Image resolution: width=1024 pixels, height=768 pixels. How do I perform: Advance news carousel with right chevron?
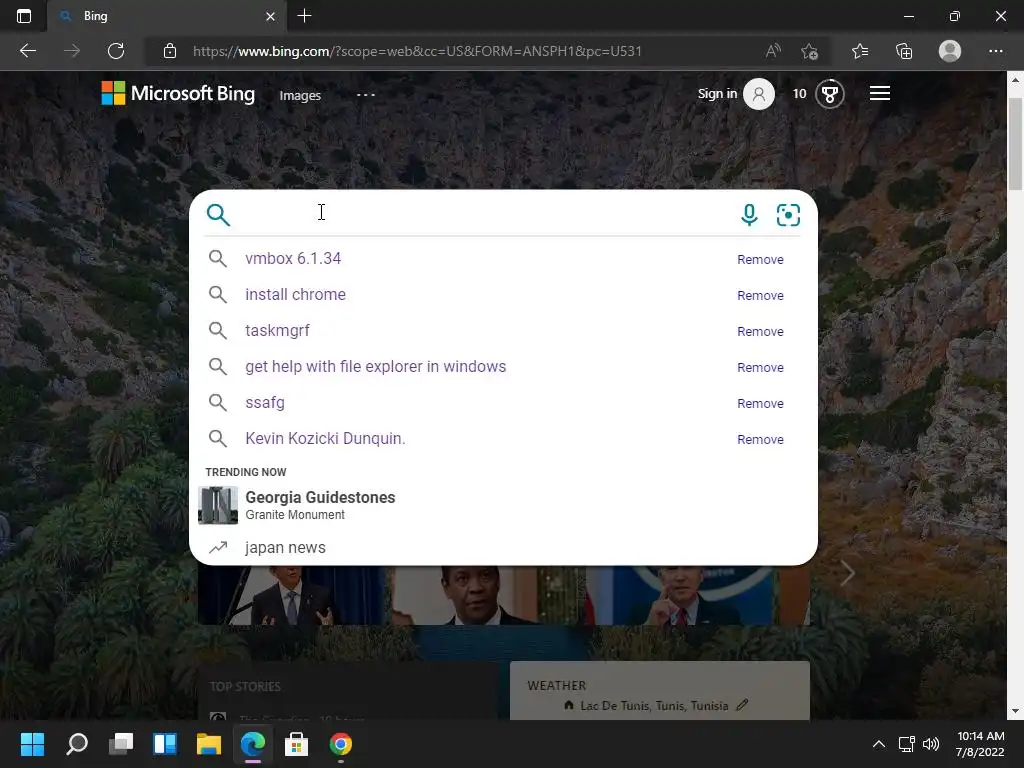[x=848, y=573]
